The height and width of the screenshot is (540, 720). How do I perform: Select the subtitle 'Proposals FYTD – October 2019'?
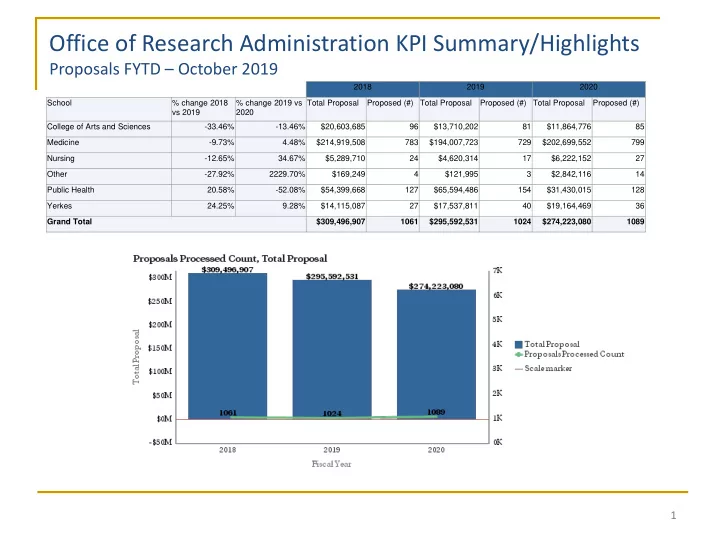163,69
